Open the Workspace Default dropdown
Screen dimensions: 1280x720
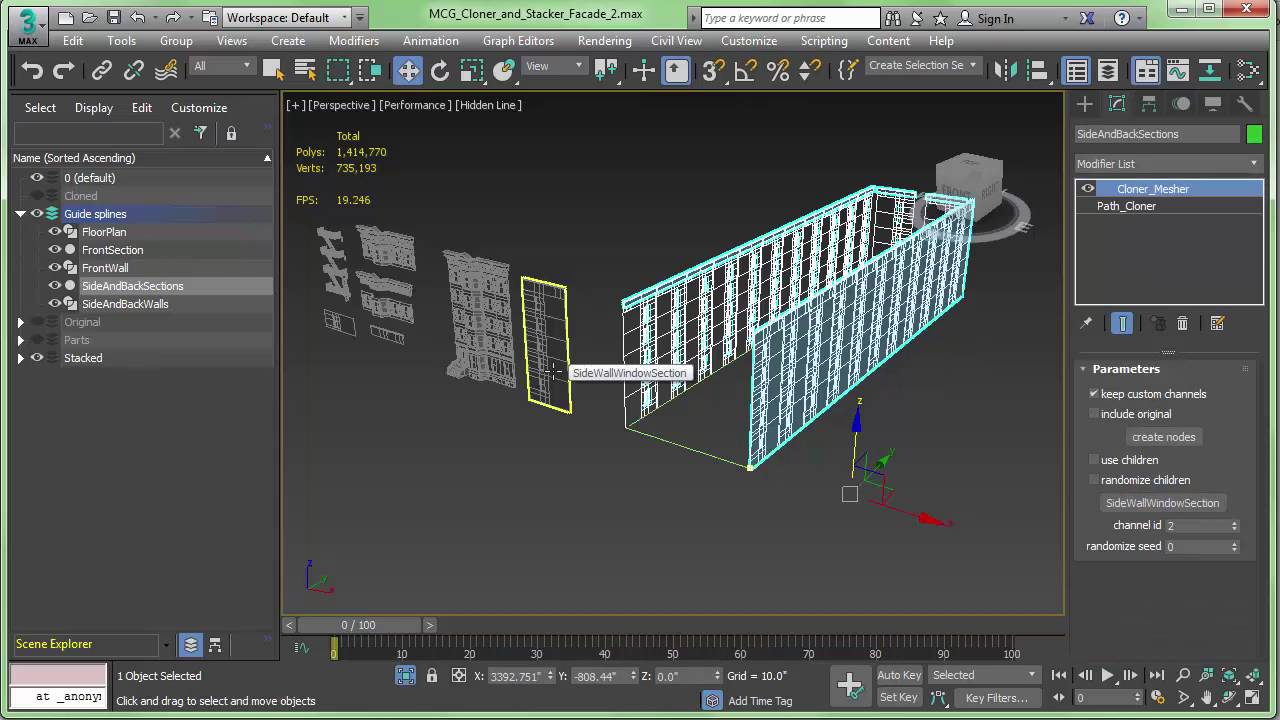click(x=288, y=17)
